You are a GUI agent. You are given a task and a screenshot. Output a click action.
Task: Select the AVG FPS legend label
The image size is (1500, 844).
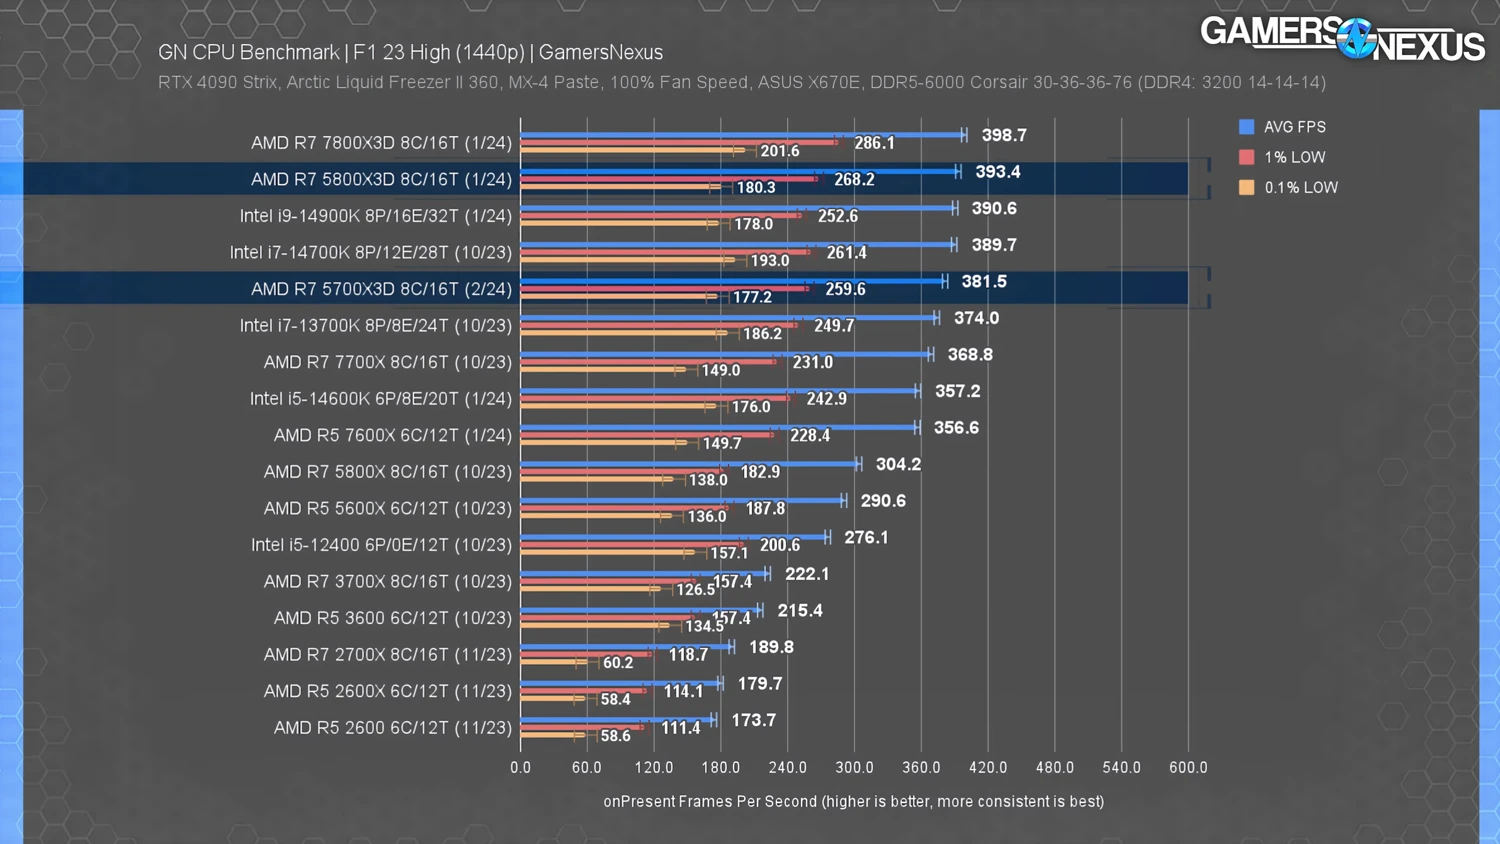(1295, 127)
